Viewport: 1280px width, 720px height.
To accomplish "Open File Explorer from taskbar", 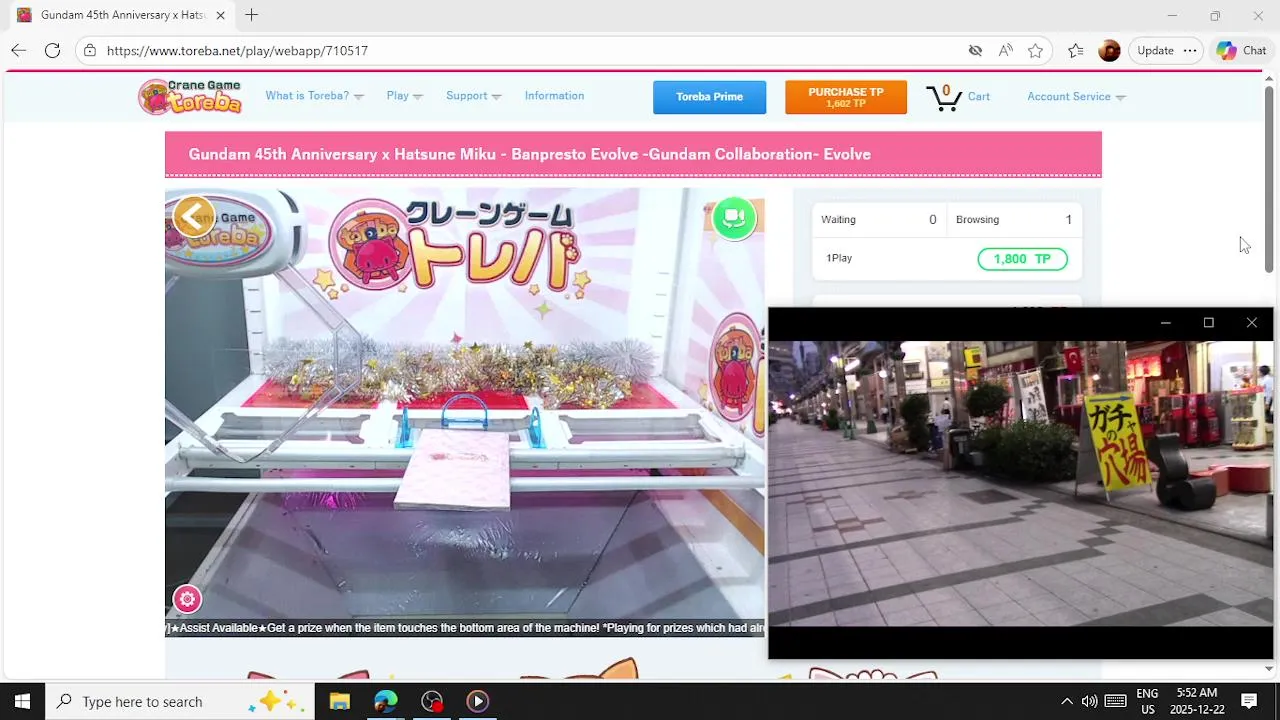I will [339, 701].
